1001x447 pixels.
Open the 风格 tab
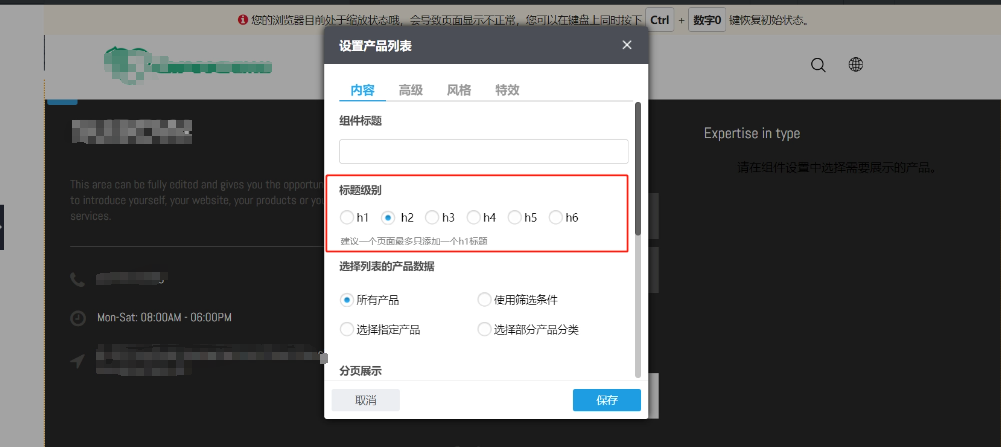pyautogui.click(x=459, y=90)
